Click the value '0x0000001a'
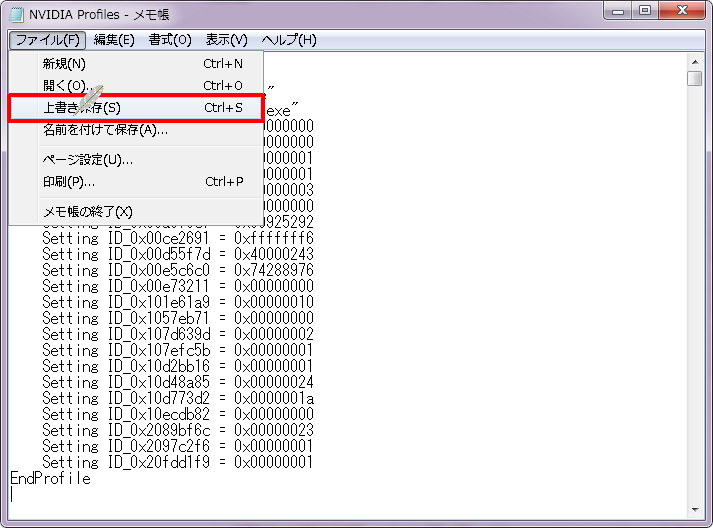The image size is (713, 528). point(274,398)
